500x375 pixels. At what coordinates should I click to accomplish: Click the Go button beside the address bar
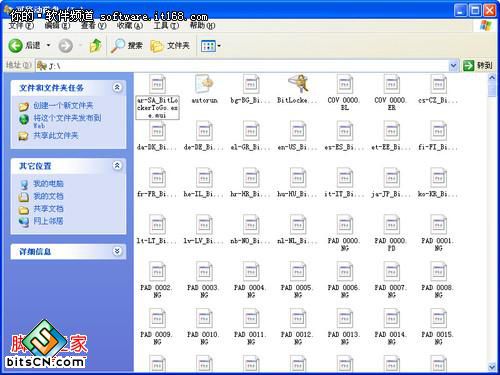click(x=477, y=66)
